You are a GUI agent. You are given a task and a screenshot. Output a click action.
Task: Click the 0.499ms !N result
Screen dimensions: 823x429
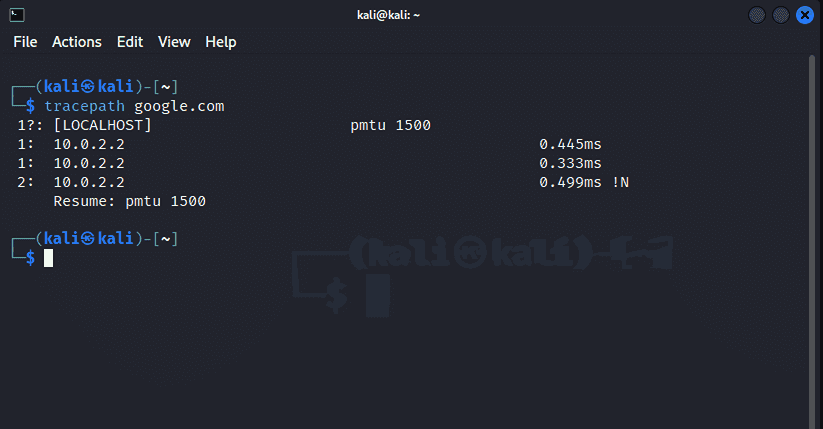[584, 182]
